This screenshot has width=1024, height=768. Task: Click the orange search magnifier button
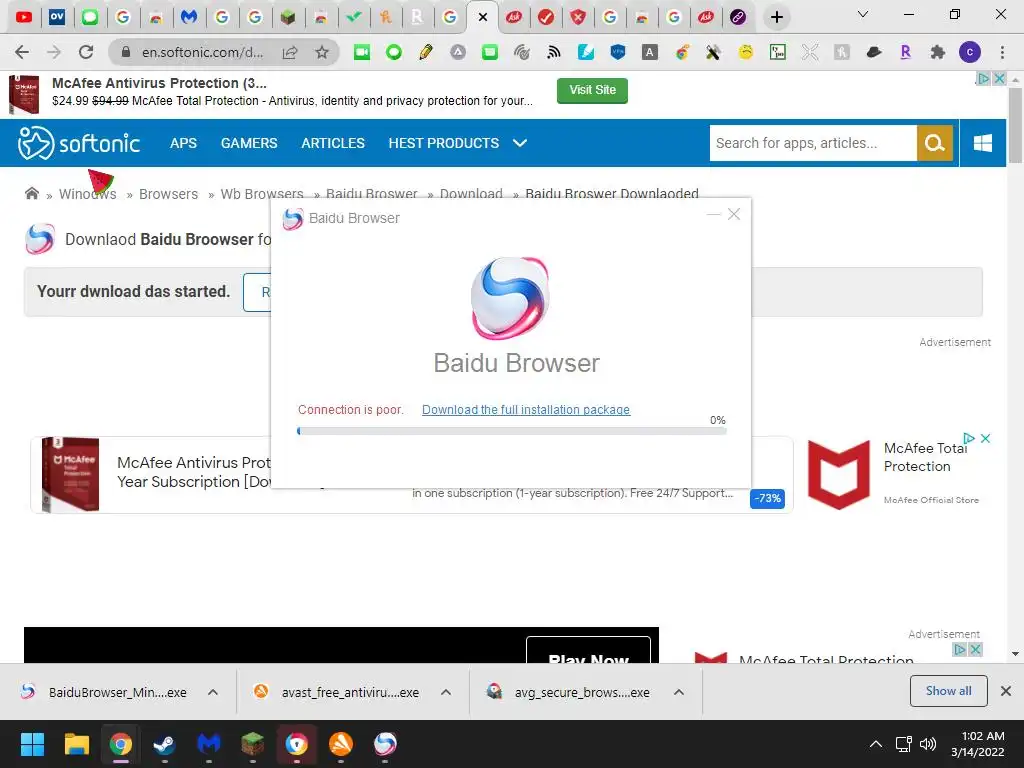click(935, 143)
